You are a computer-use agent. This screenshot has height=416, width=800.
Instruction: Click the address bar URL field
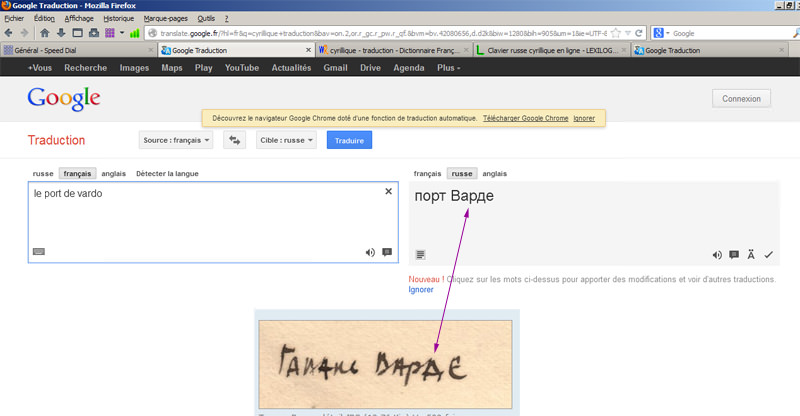[x=383, y=33]
